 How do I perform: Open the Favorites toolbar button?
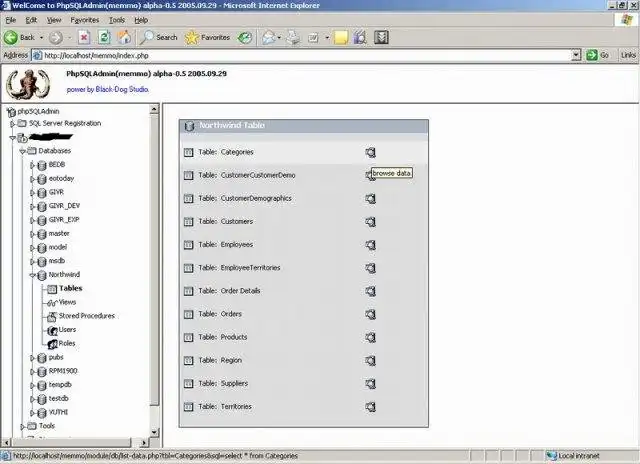click(207, 38)
